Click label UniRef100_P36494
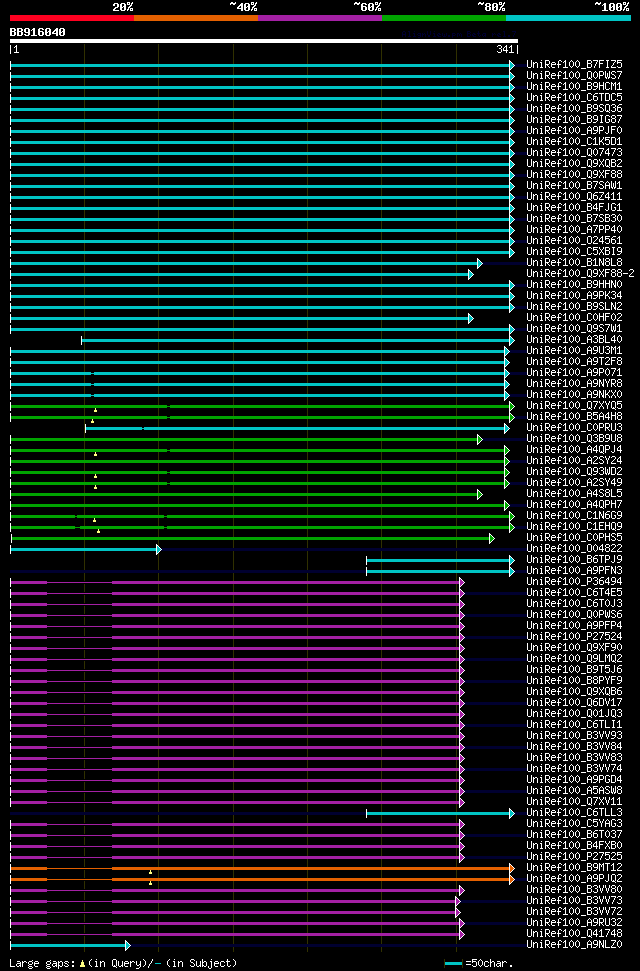640x971 pixels. pyautogui.click(x=574, y=581)
